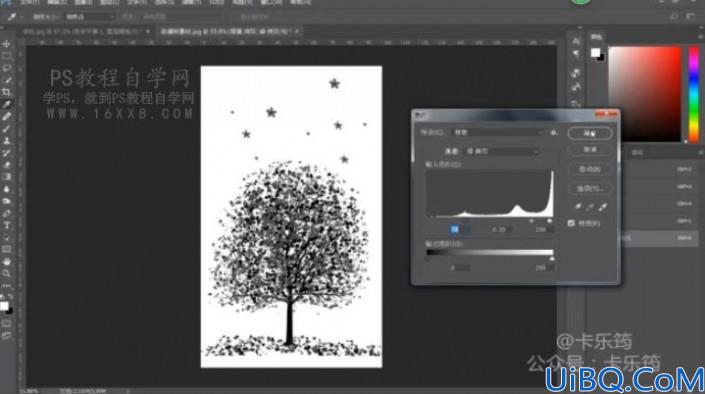Select the Horizontal Type tool
Image resolution: width=705 pixels, height=394 pixels.
(x=6, y=226)
